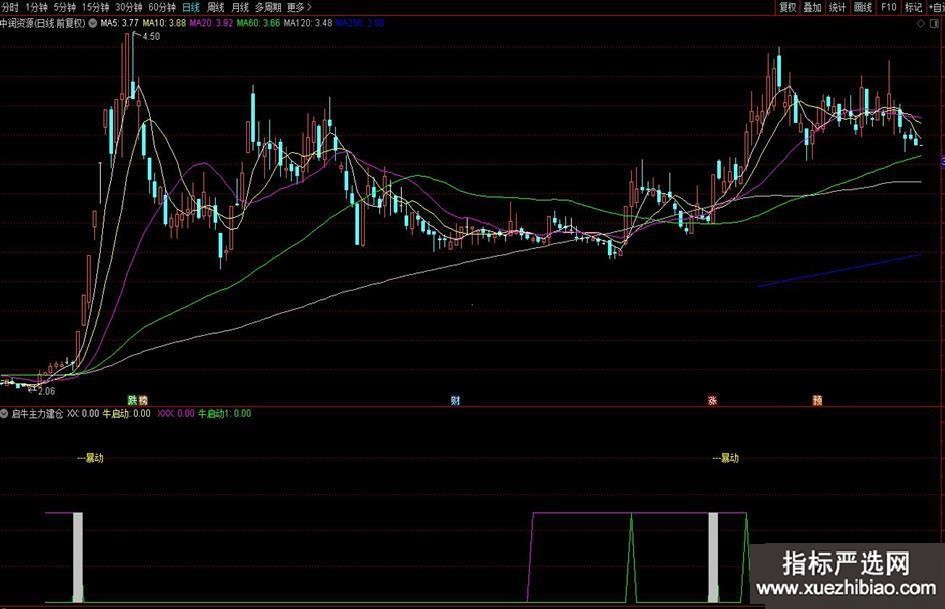945x609 pixels.
Task: Click the 涨 event marker under chart
Action: pyautogui.click(x=713, y=400)
